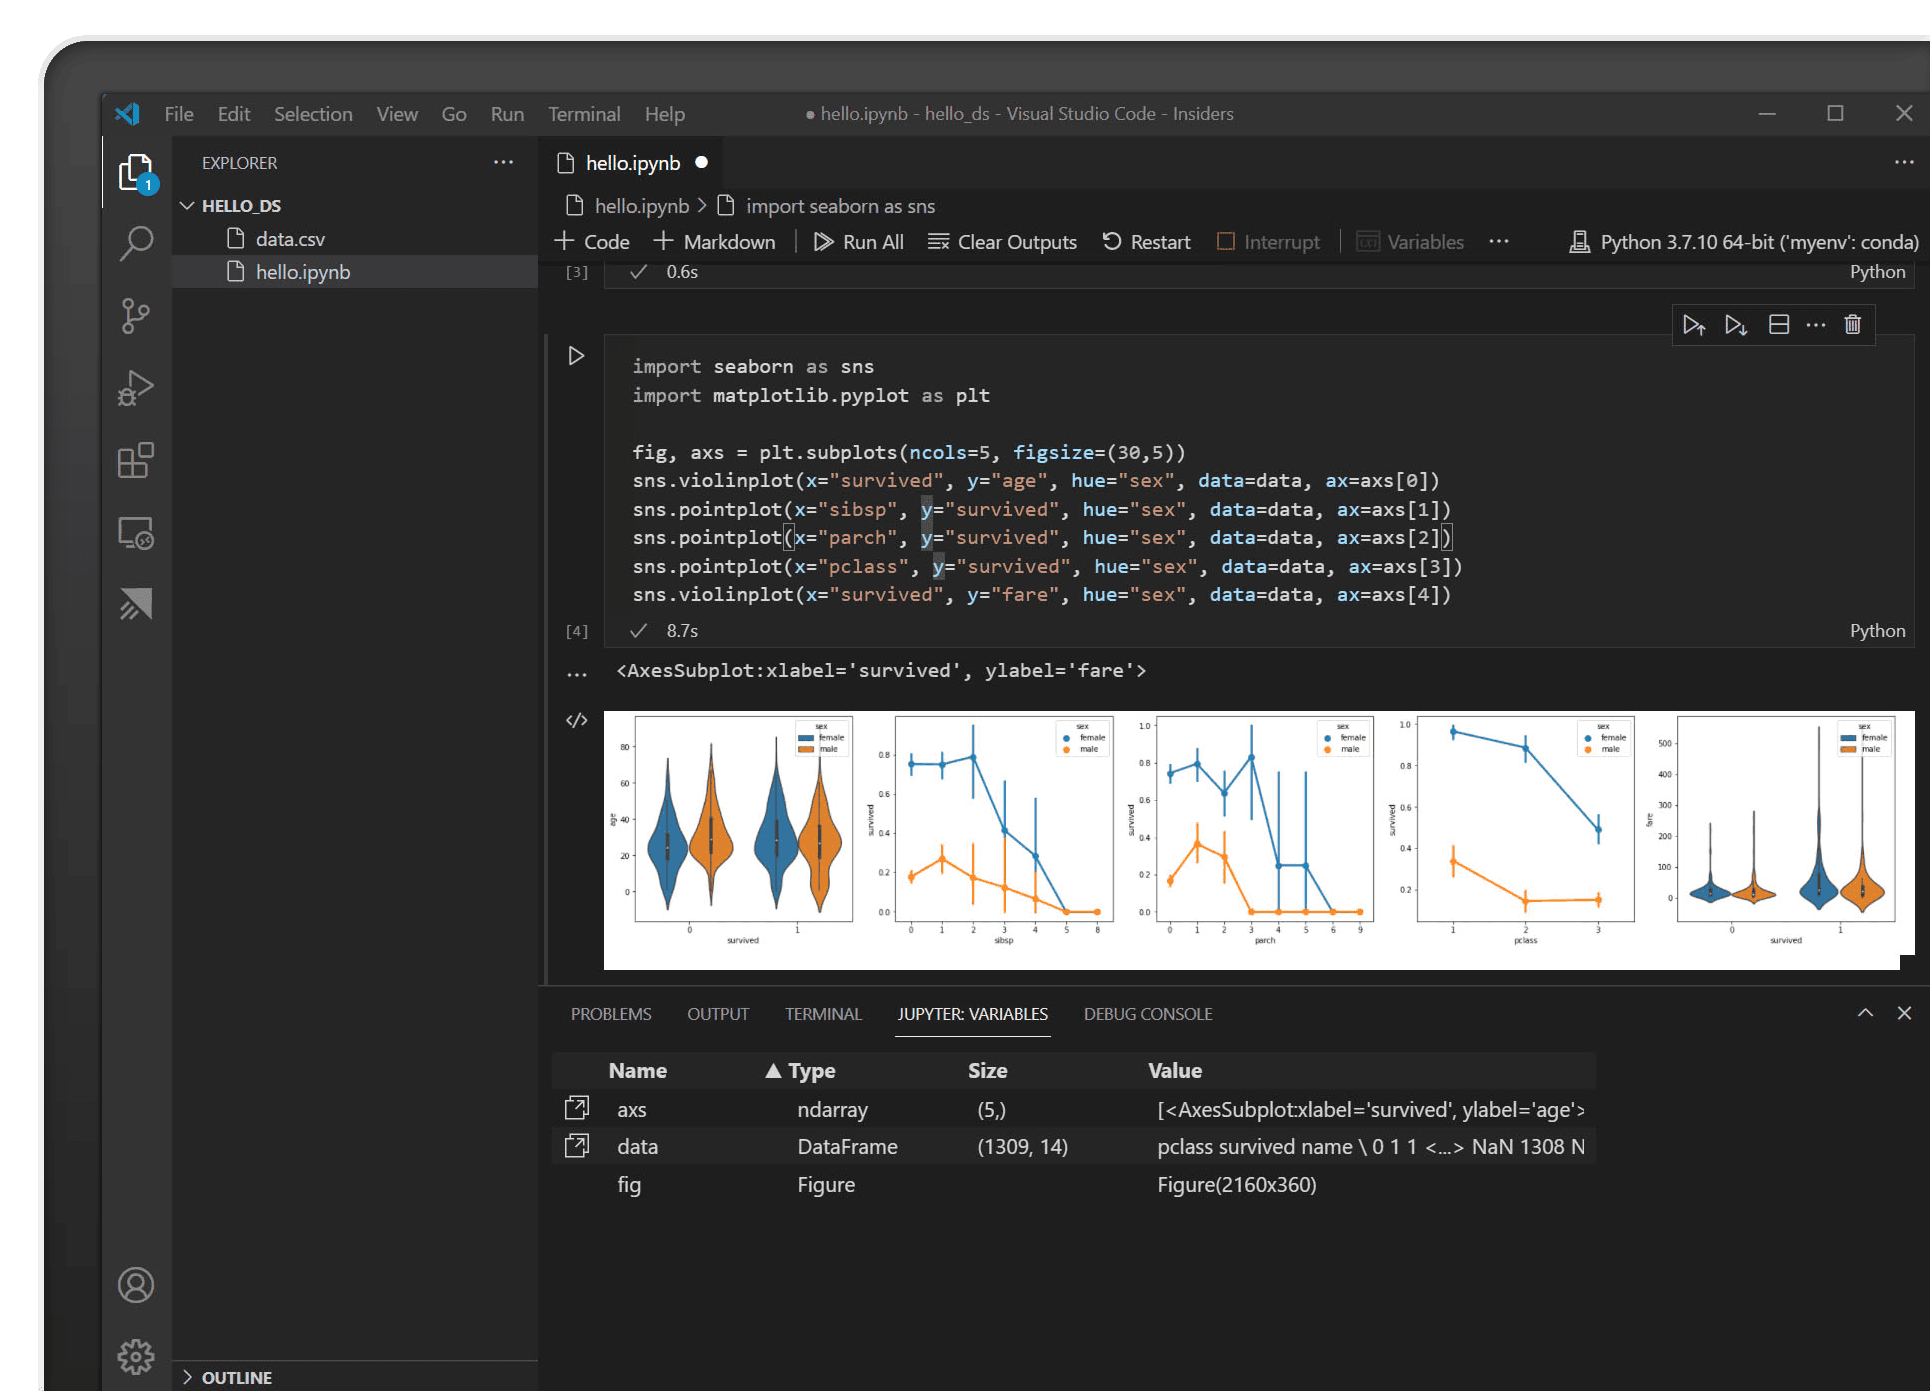The width and height of the screenshot is (1930, 1391).
Task: Open the Manage settings gear
Action: (x=136, y=1356)
